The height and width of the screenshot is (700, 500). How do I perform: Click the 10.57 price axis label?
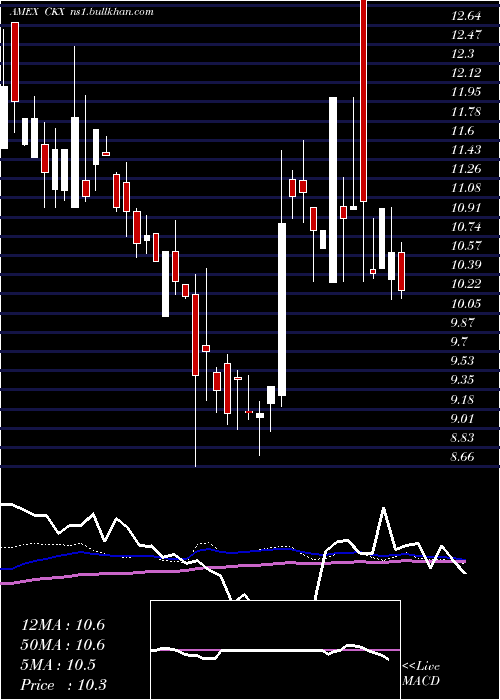click(x=466, y=246)
